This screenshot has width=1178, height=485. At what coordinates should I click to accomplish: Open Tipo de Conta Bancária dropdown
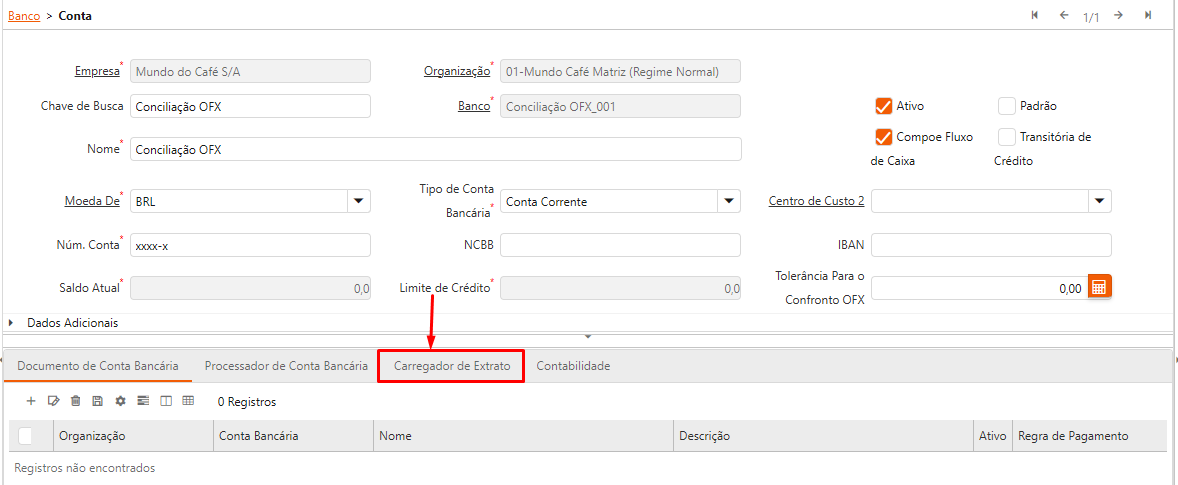pos(729,201)
